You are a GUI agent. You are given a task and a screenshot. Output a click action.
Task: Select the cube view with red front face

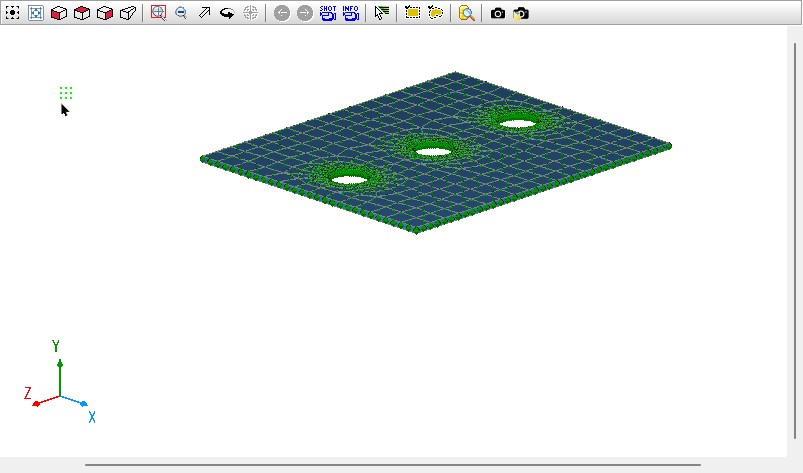[59, 13]
